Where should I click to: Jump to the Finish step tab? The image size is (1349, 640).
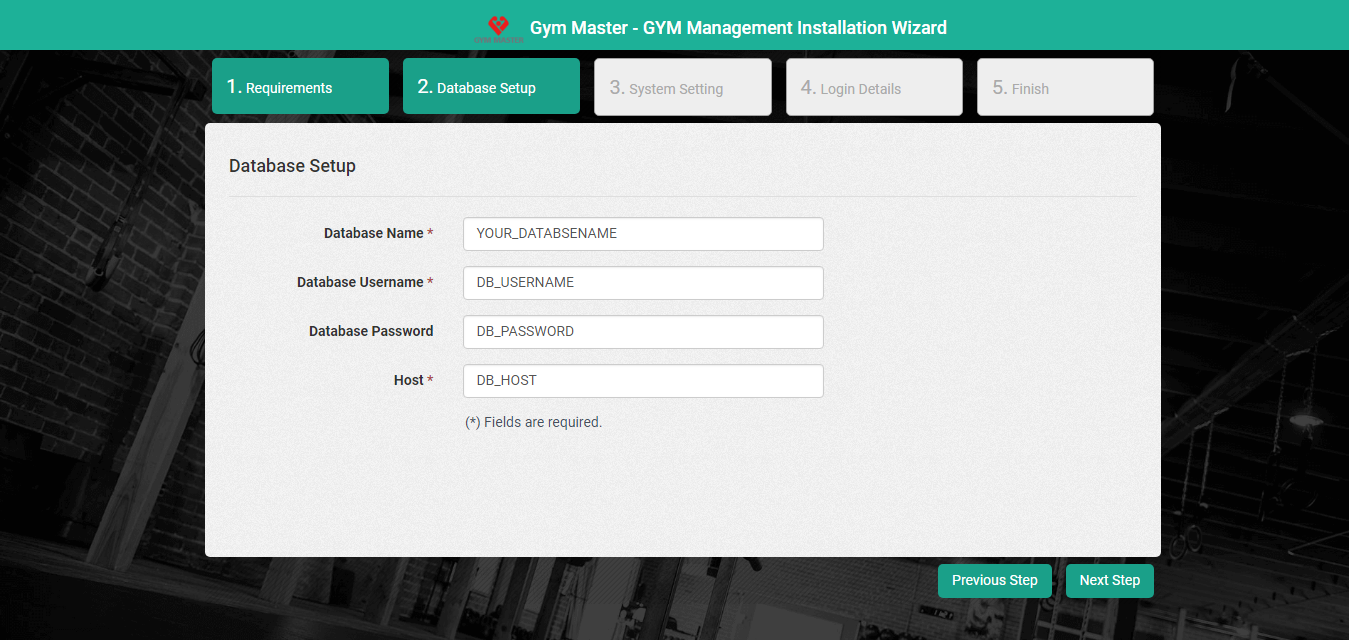[1065, 88]
